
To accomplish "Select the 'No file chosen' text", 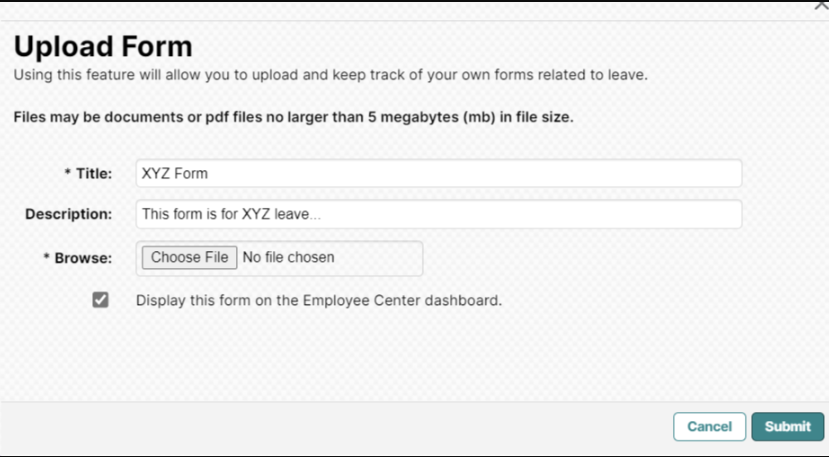I will (289, 258).
